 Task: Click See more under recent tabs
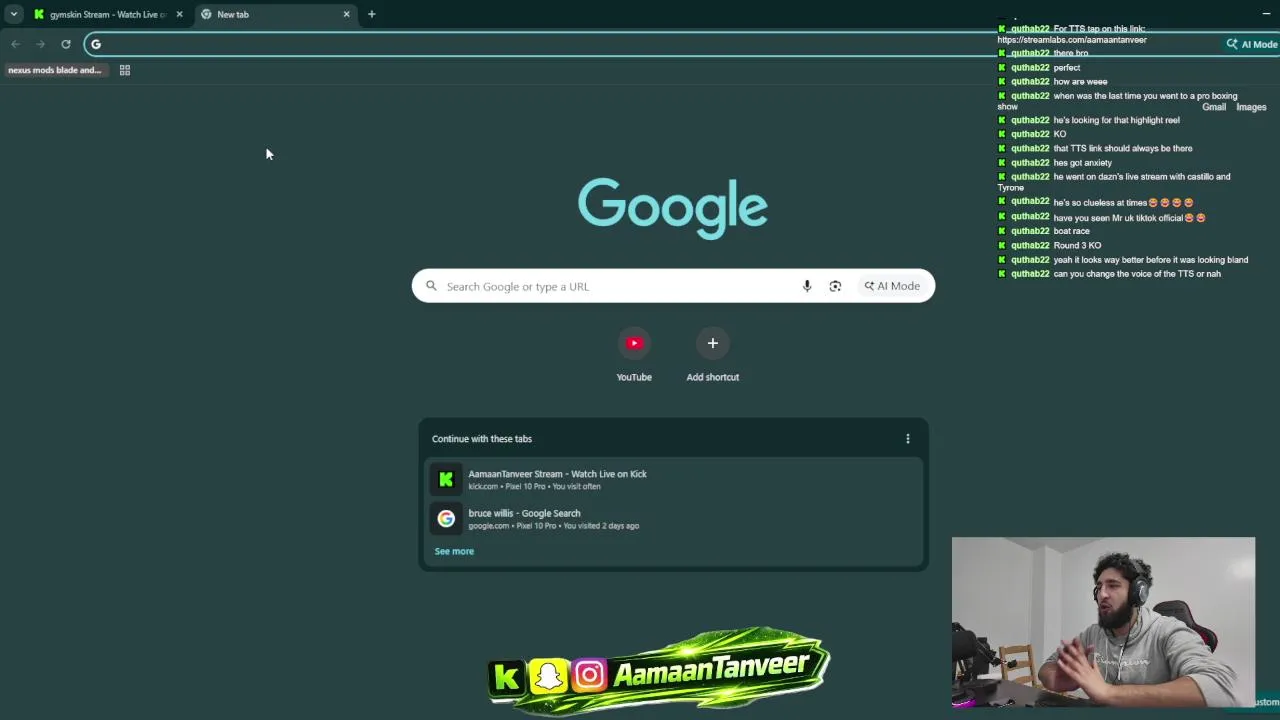(x=454, y=551)
